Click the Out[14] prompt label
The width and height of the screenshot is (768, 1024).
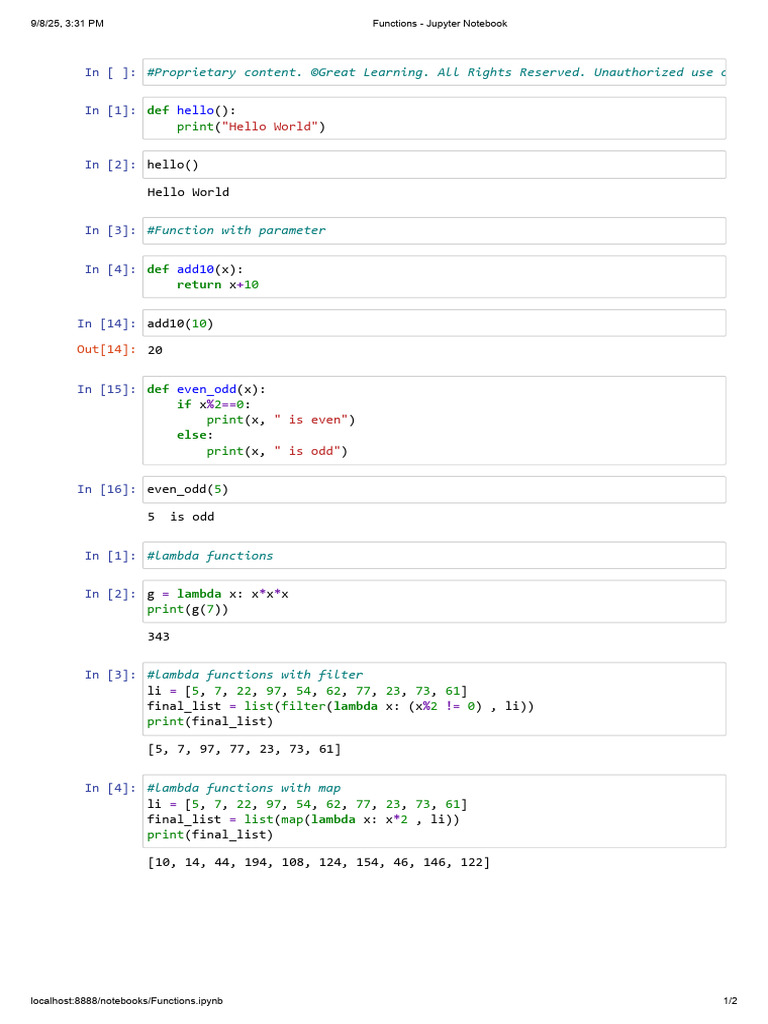tap(106, 349)
